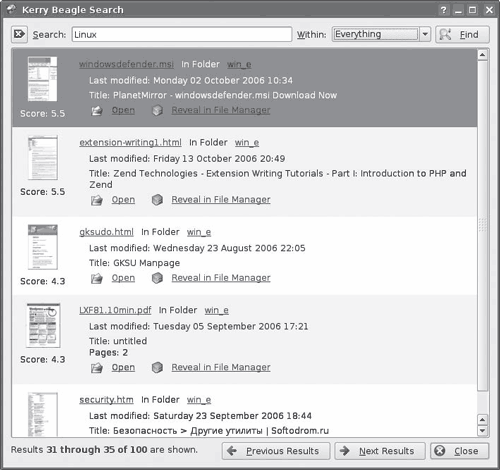The height and width of the screenshot is (470, 500).
Task: Click the Search text field containing Linux
Action: 182,34
